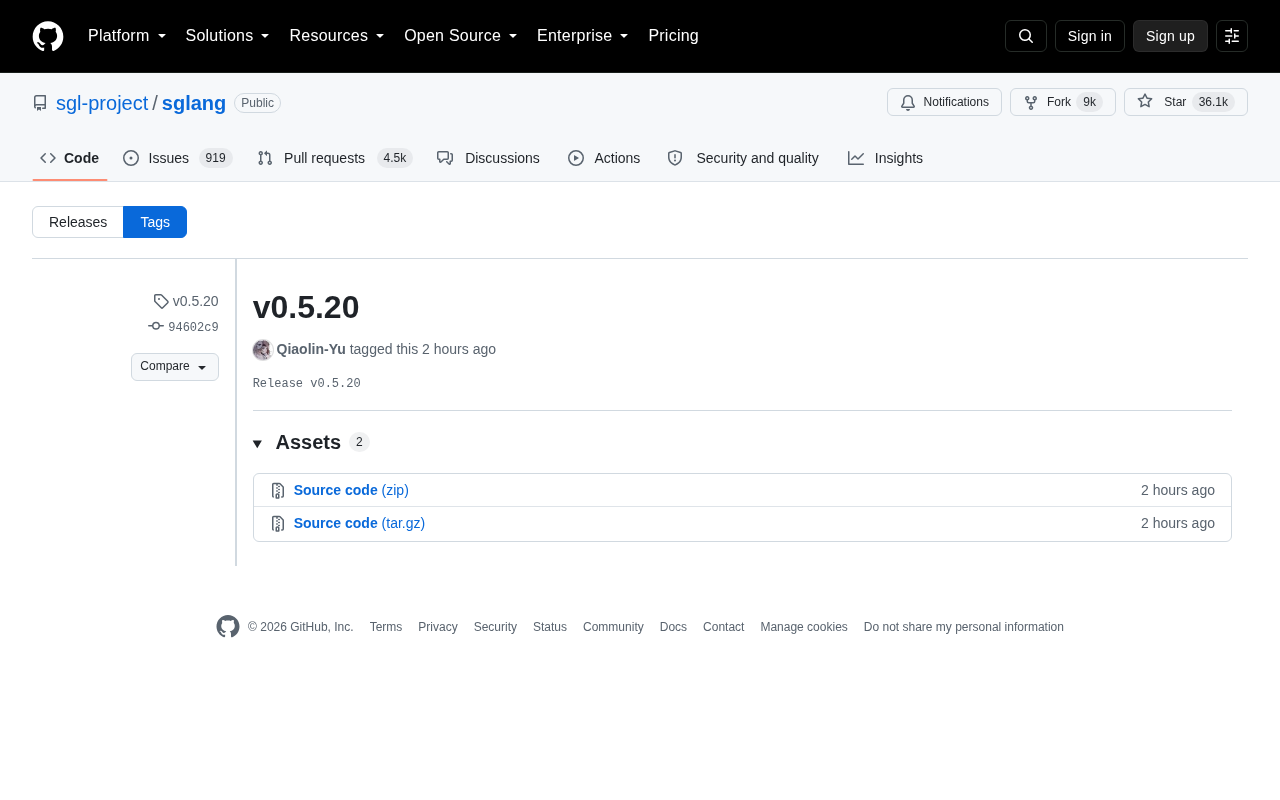Click the repository book icon

(40, 103)
